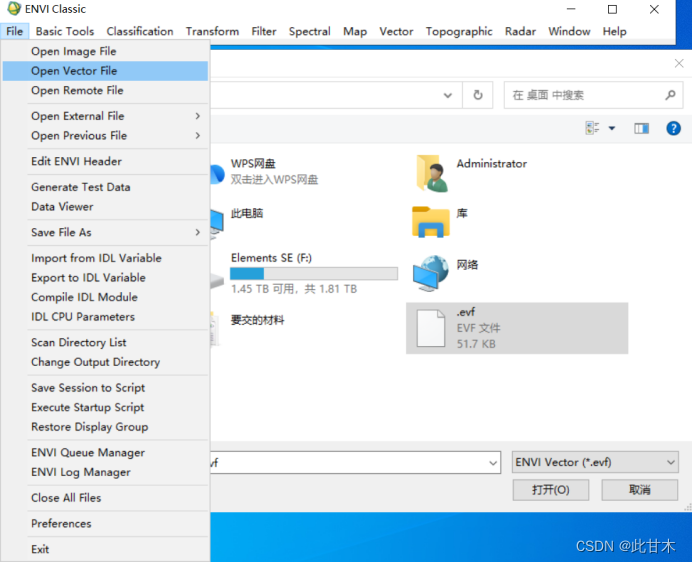The width and height of the screenshot is (692, 563).
Task: Choose Compile IDL Module
Action: click(105, 297)
